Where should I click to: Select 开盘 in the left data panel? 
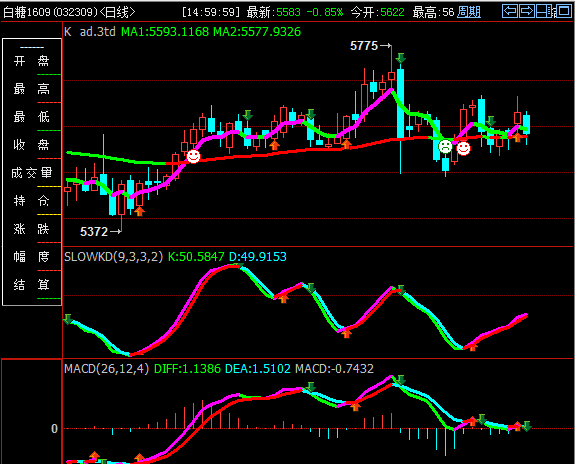[31, 61]
